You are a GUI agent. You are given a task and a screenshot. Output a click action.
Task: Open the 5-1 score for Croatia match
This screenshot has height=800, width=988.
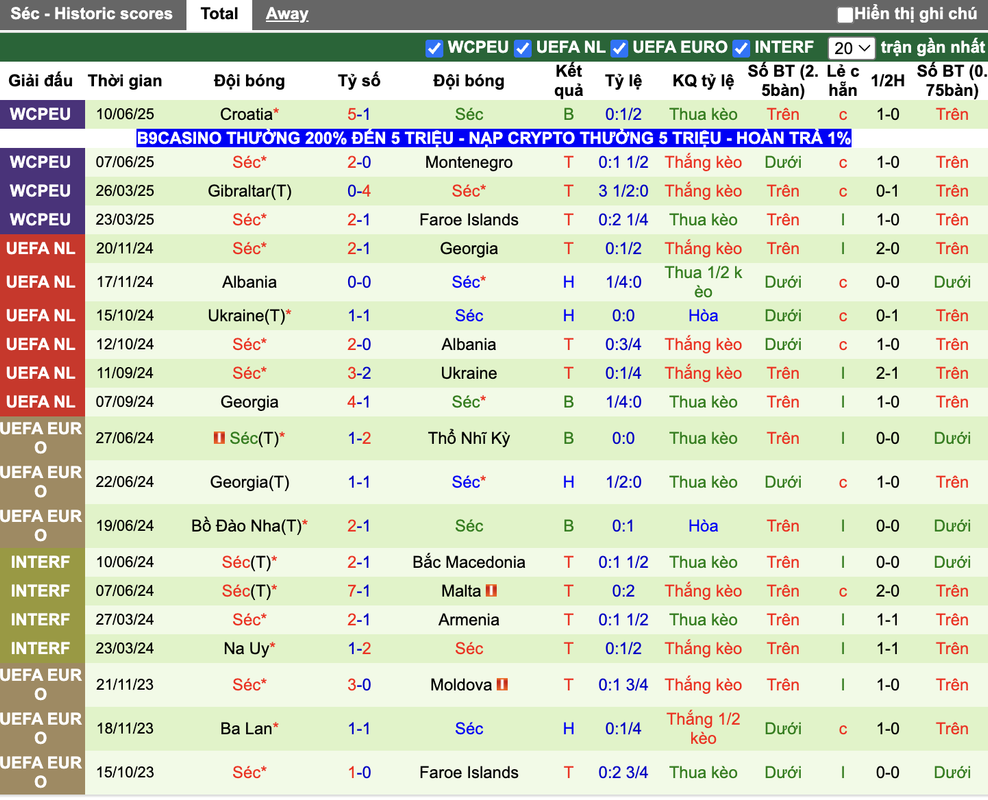(359, 115)
